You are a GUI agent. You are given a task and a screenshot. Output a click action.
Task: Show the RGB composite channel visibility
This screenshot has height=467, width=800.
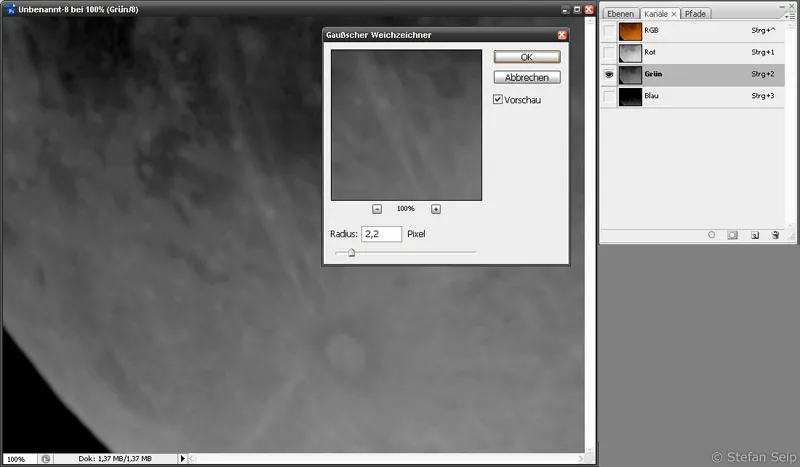point(609,31)
